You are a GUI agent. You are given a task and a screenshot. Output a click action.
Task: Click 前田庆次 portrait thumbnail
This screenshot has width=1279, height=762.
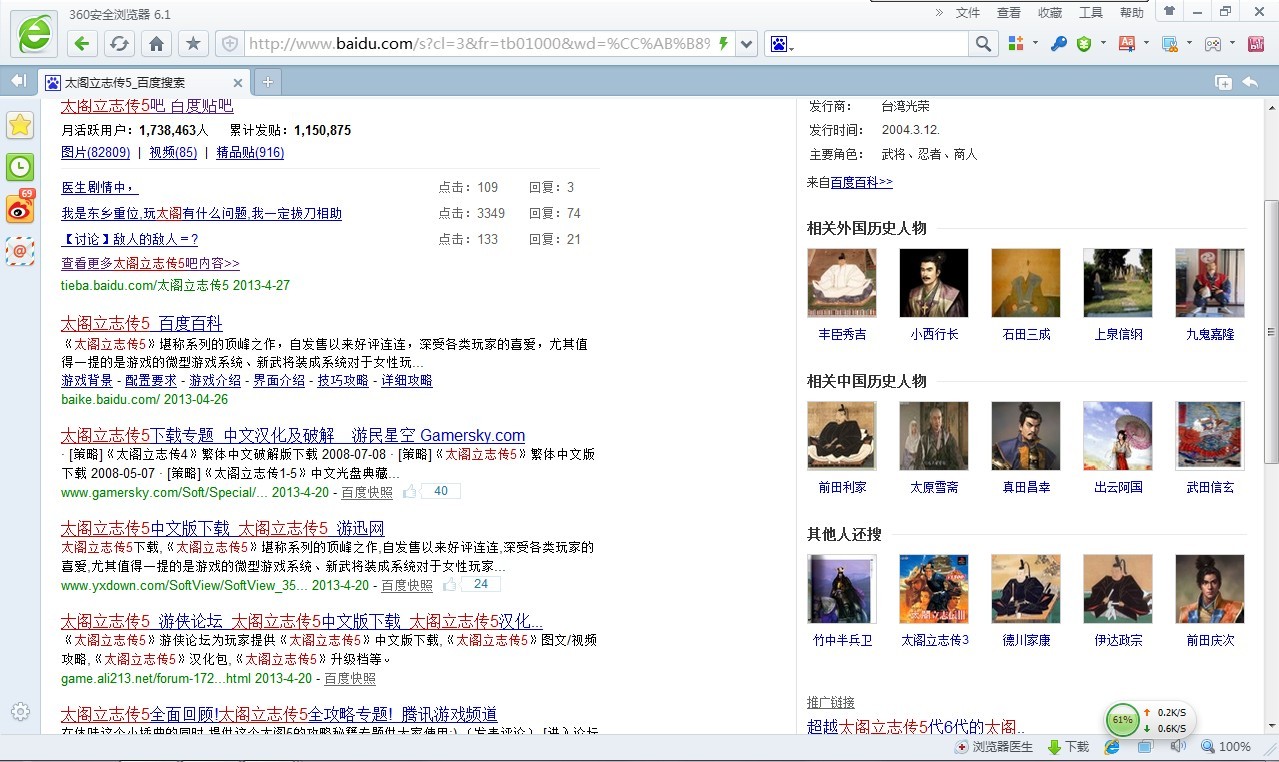click(1210, 589)
